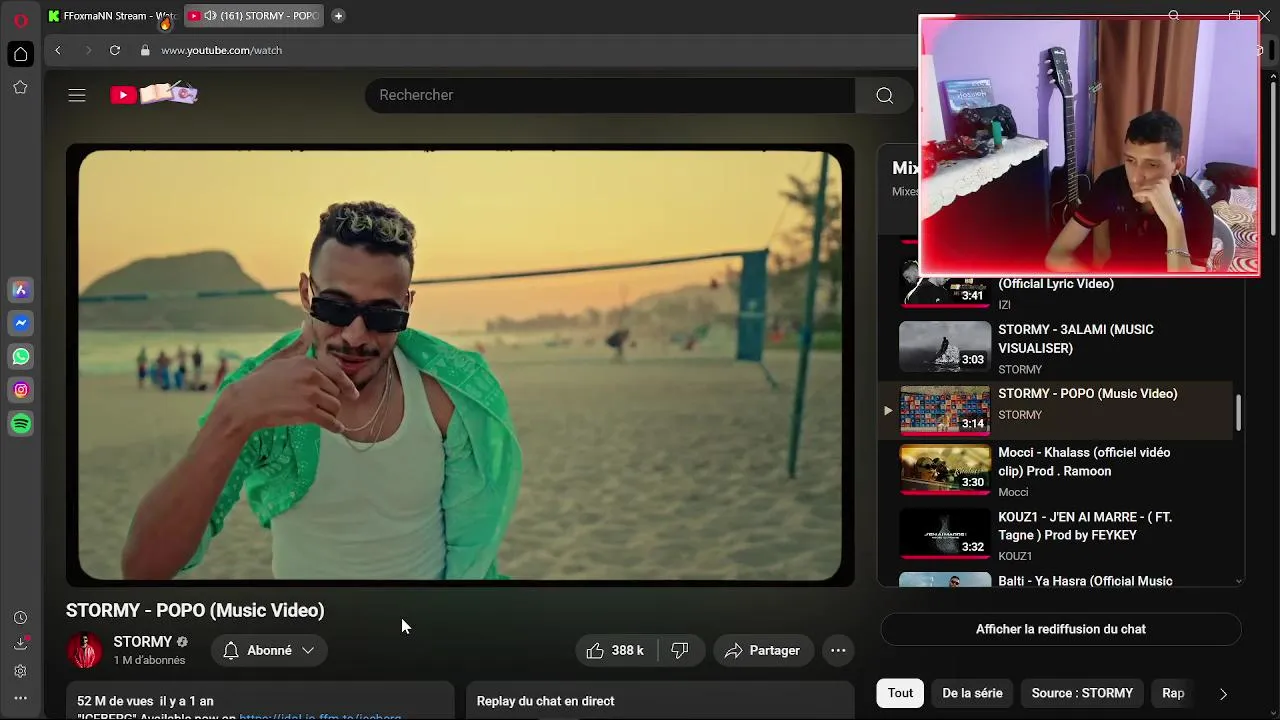
Task: Open the YouTube hamburger guide menu
Action: point(77,95)
